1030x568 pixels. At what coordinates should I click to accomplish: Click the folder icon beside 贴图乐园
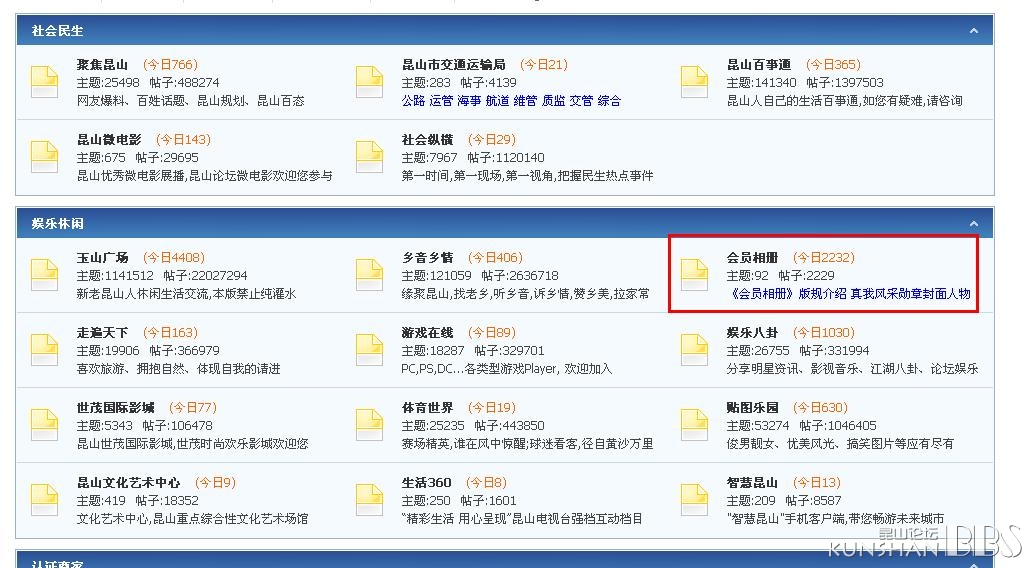(x=694, y=425)
